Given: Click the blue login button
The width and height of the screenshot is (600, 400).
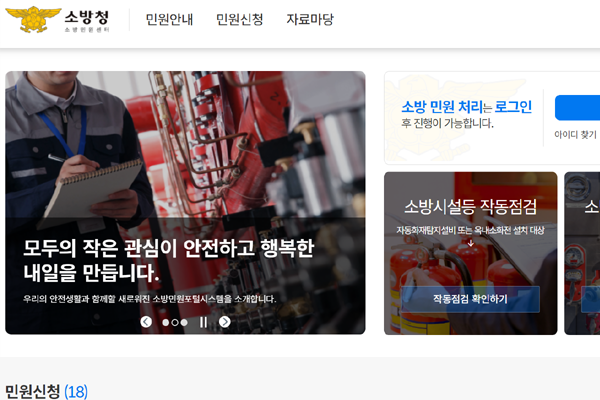Looking at the screenshot, I should pyautogui.click(x=577, y=108).
